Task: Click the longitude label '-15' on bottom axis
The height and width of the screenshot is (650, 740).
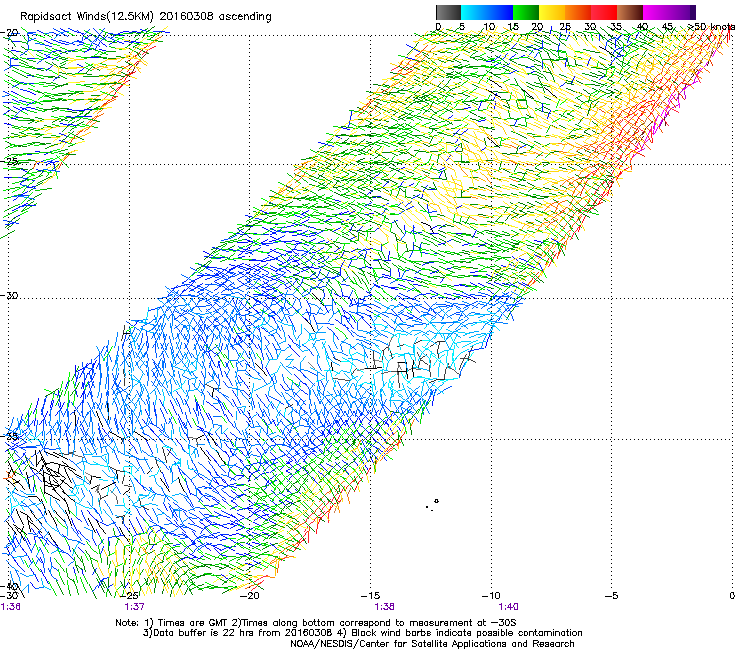Action: click(370, 596)
